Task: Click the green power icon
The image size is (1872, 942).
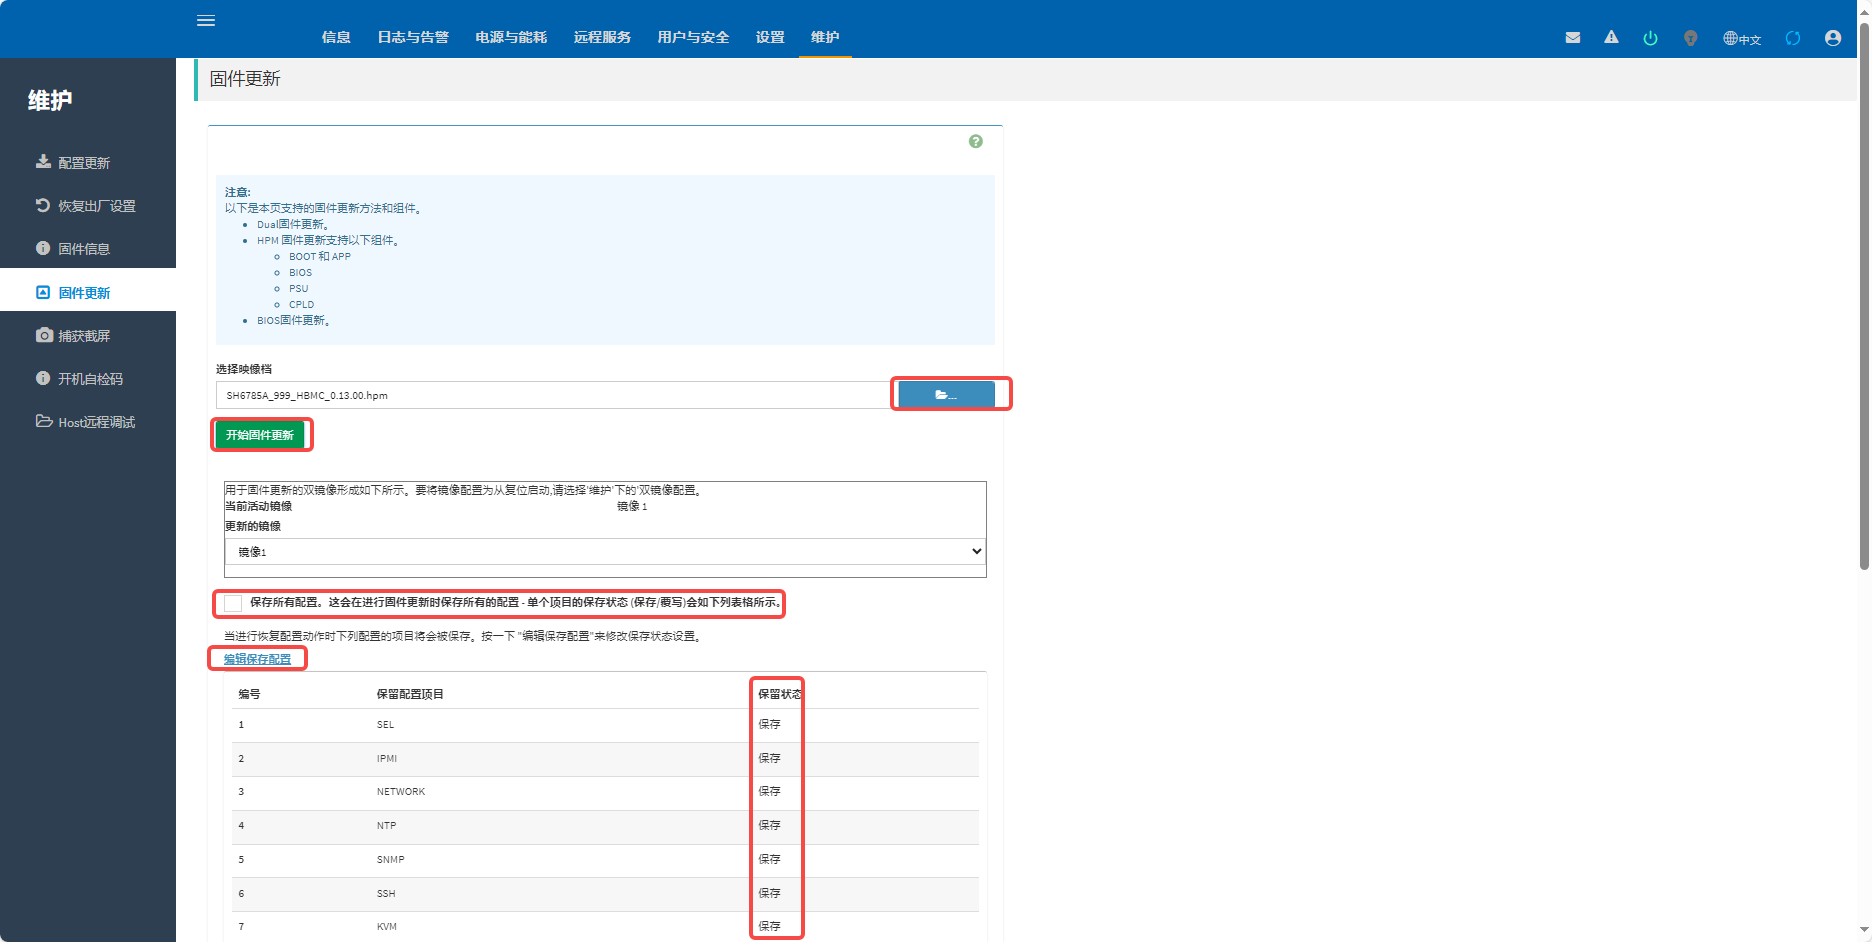Action: point(1650,38)
